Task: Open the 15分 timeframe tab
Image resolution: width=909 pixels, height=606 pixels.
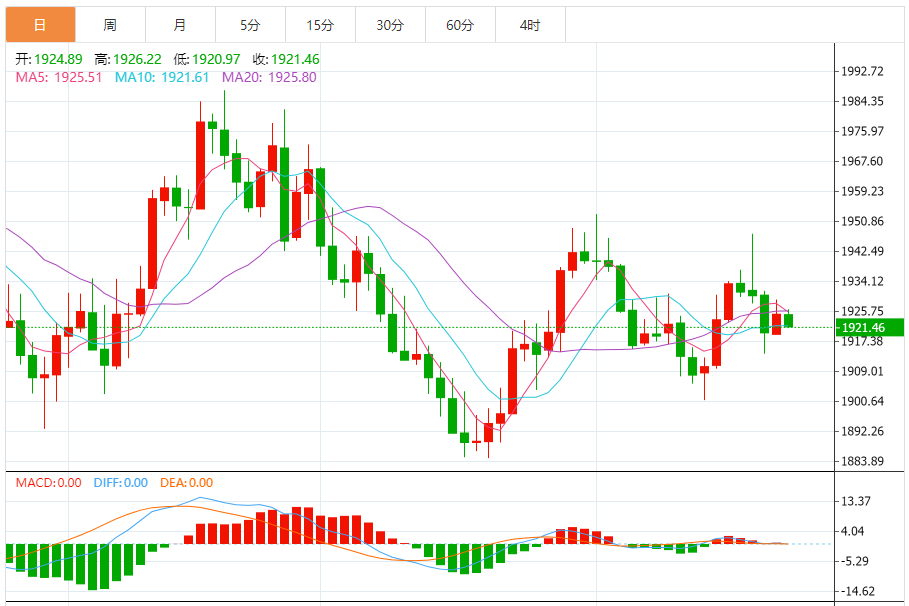Action: coord(321,25)
